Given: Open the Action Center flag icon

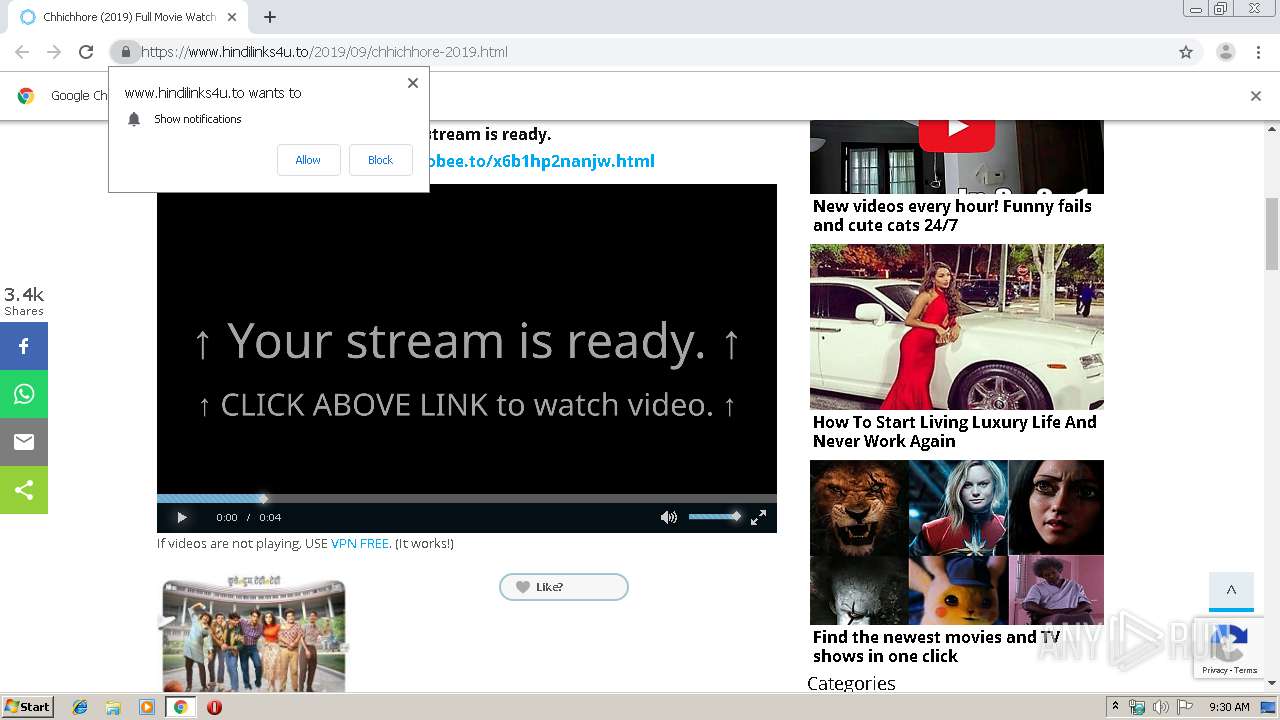Looking at the screenshot, I should 1185,707.
